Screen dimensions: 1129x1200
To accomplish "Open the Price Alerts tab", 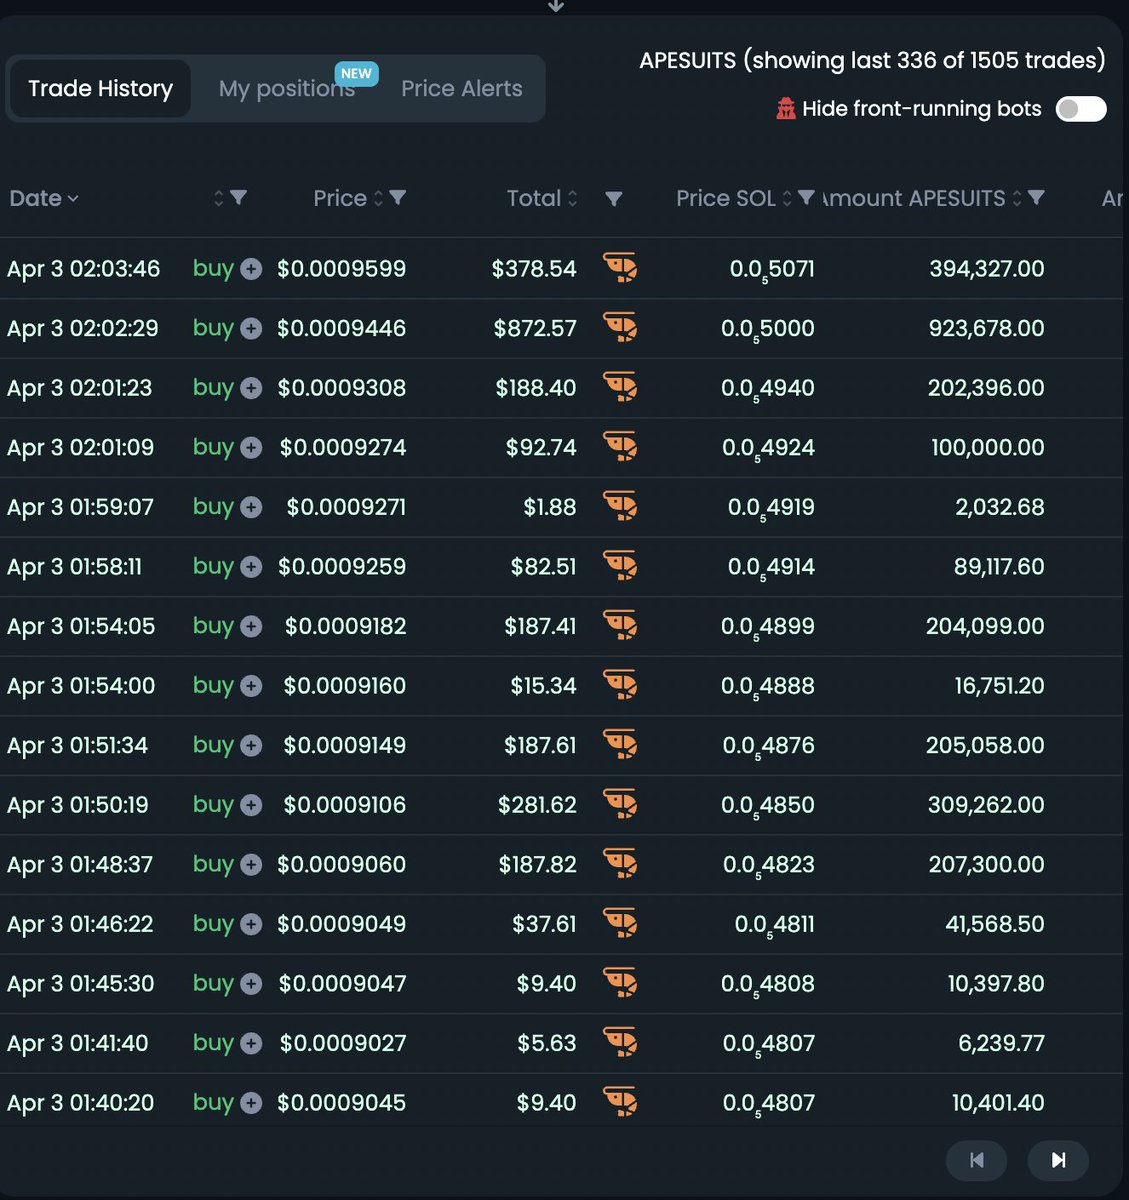I will [461, 88].
